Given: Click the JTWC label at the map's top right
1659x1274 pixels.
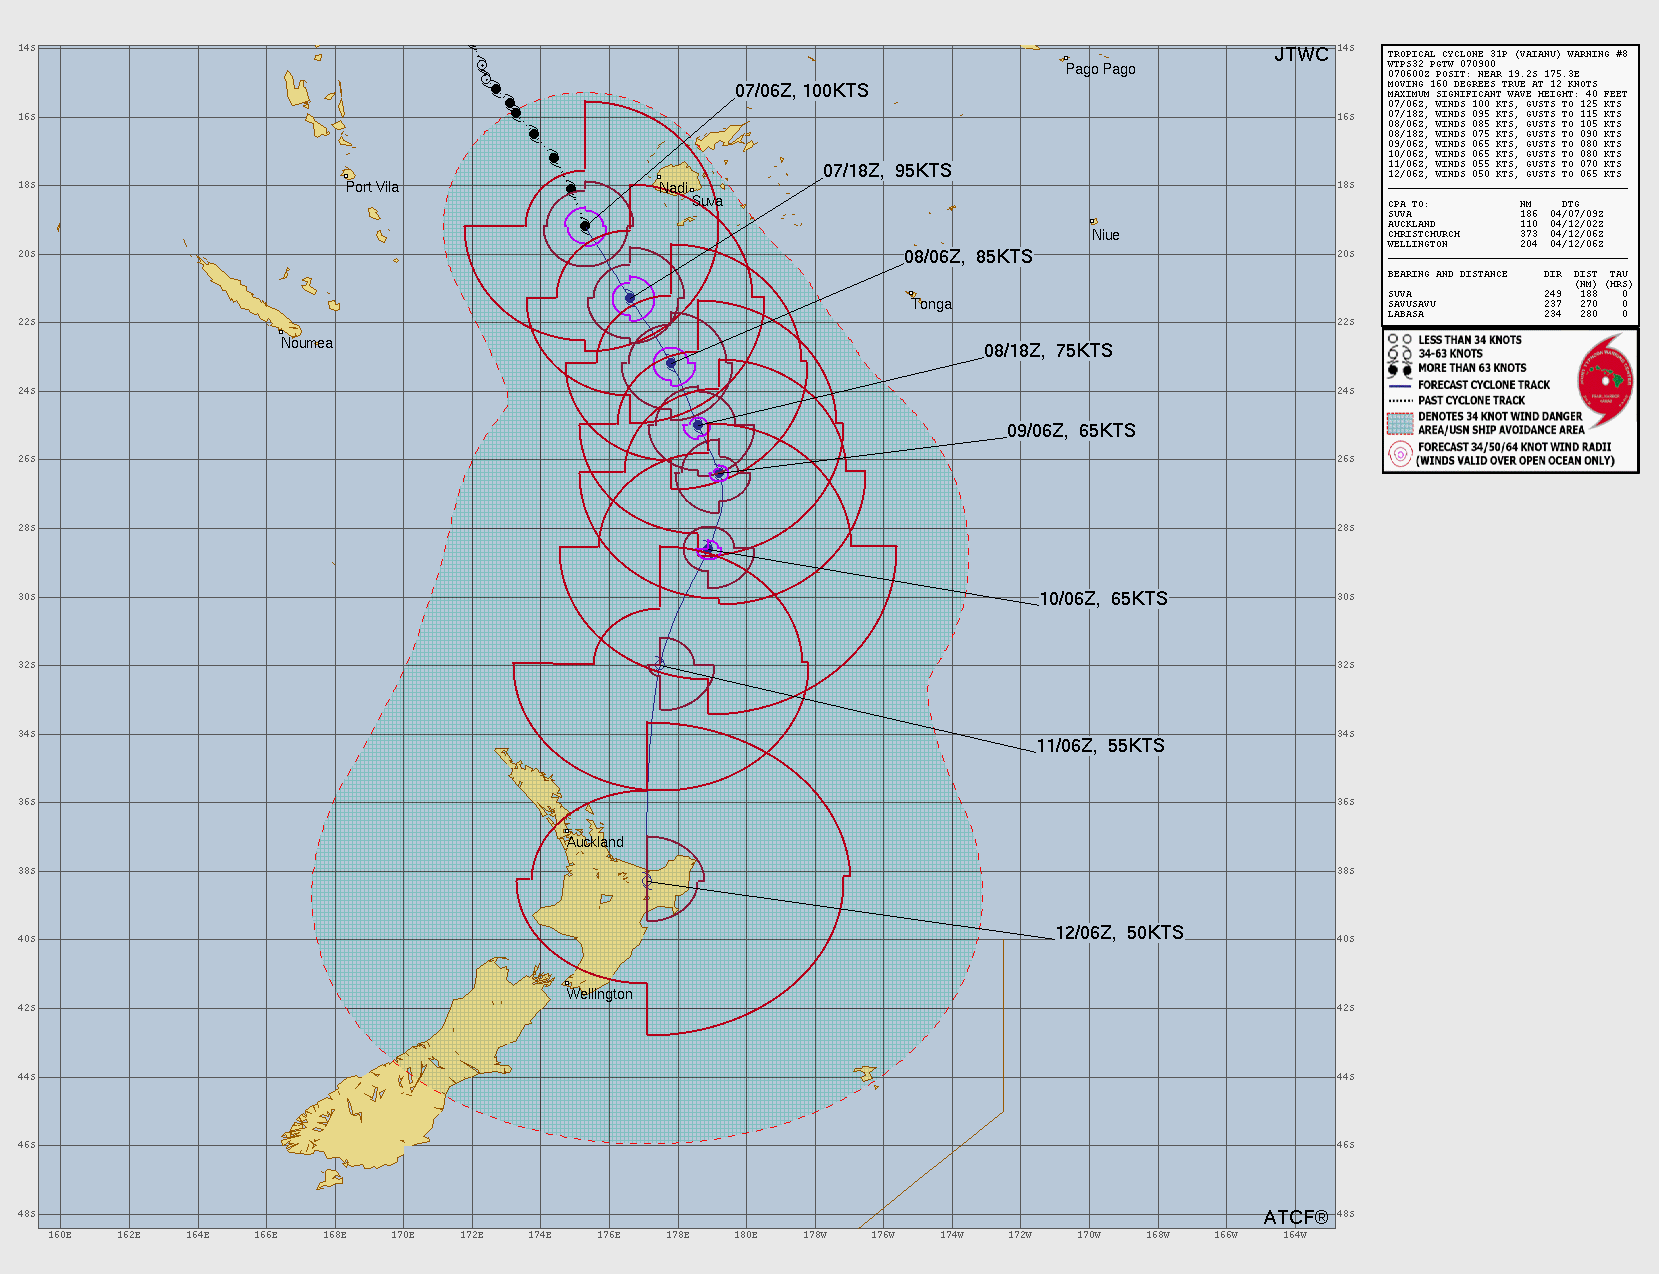Looking at the screenshot, I should pos(1301,55).
